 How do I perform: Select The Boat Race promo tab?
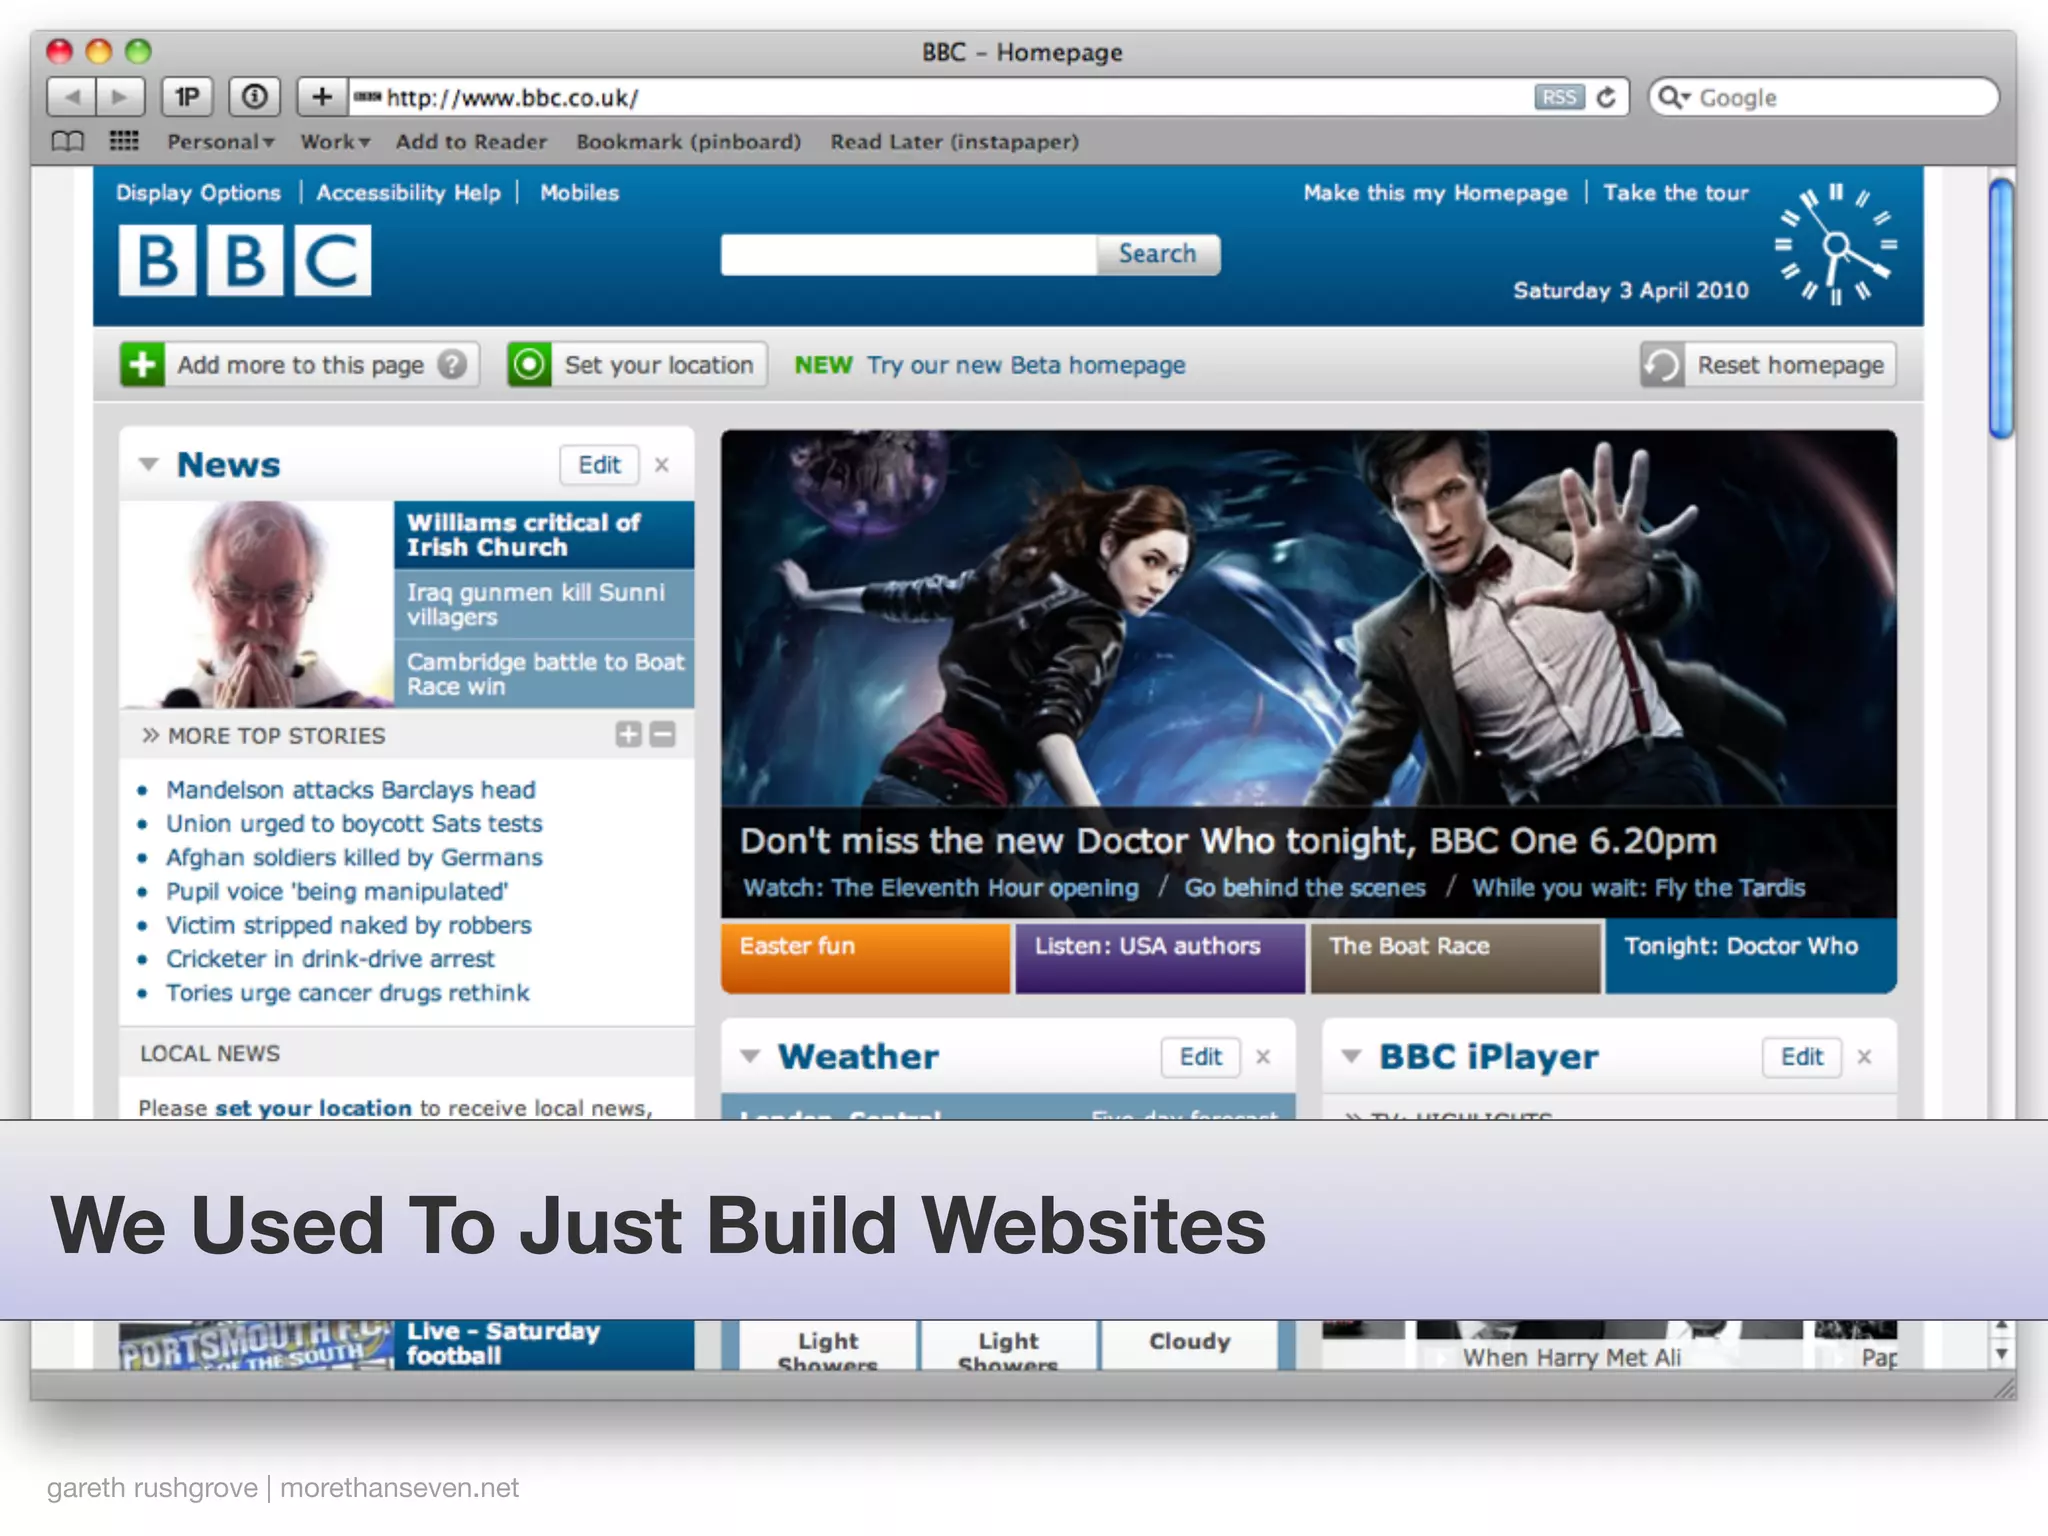pyautogui.click(x=1455, y=957)
